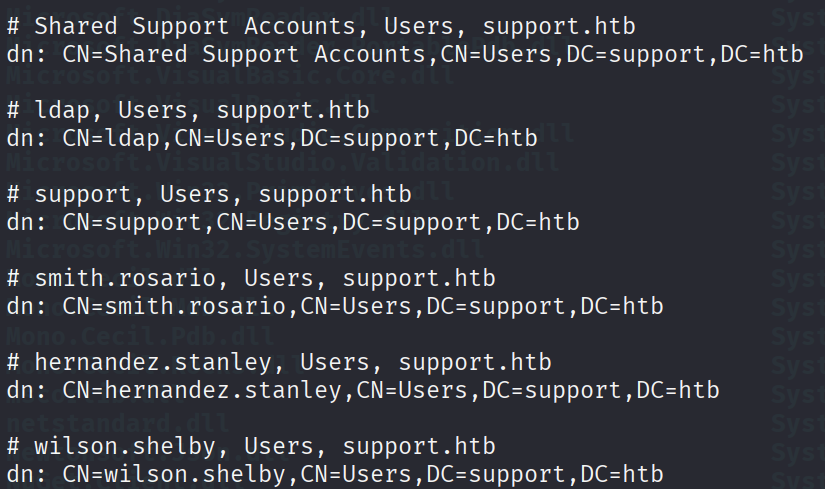Click the 'dn: CN=smith.rosario' line
The image size is (825, 489).
[335, 306]
